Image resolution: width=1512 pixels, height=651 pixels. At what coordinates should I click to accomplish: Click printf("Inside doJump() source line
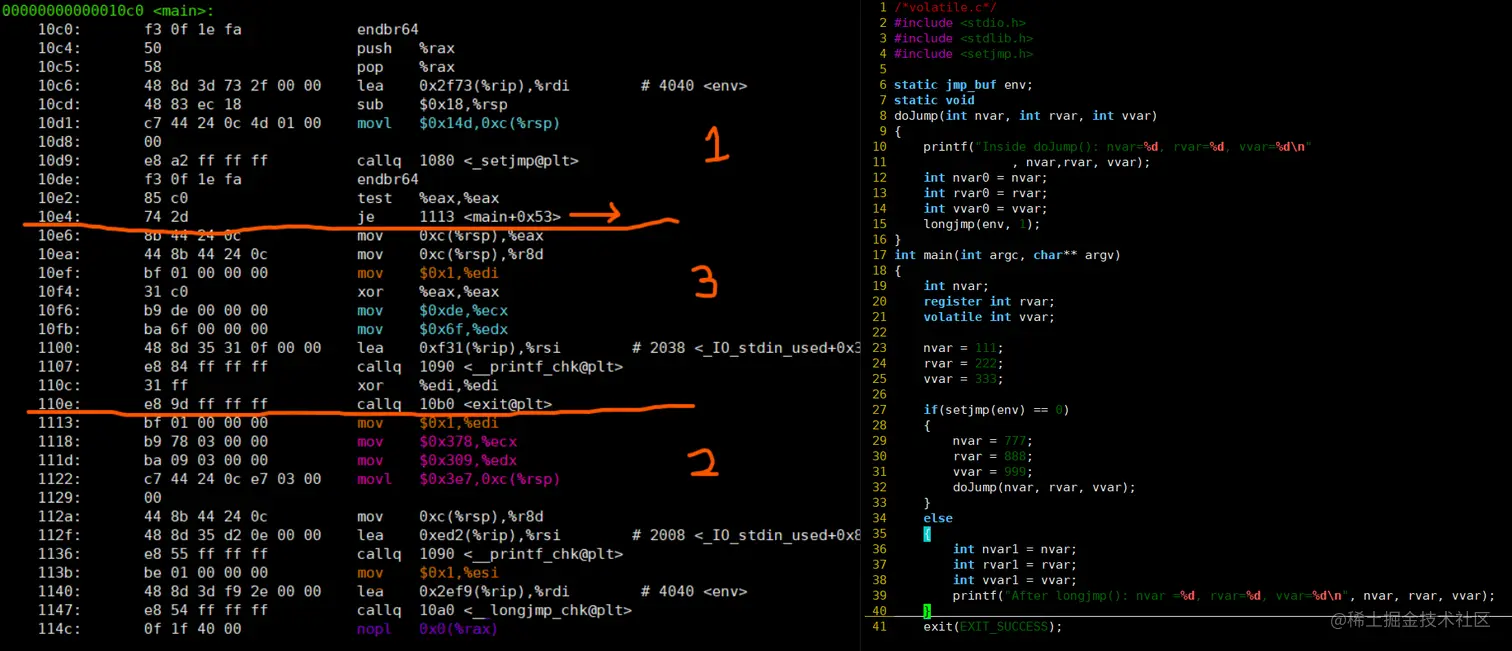click(1117, 147)
